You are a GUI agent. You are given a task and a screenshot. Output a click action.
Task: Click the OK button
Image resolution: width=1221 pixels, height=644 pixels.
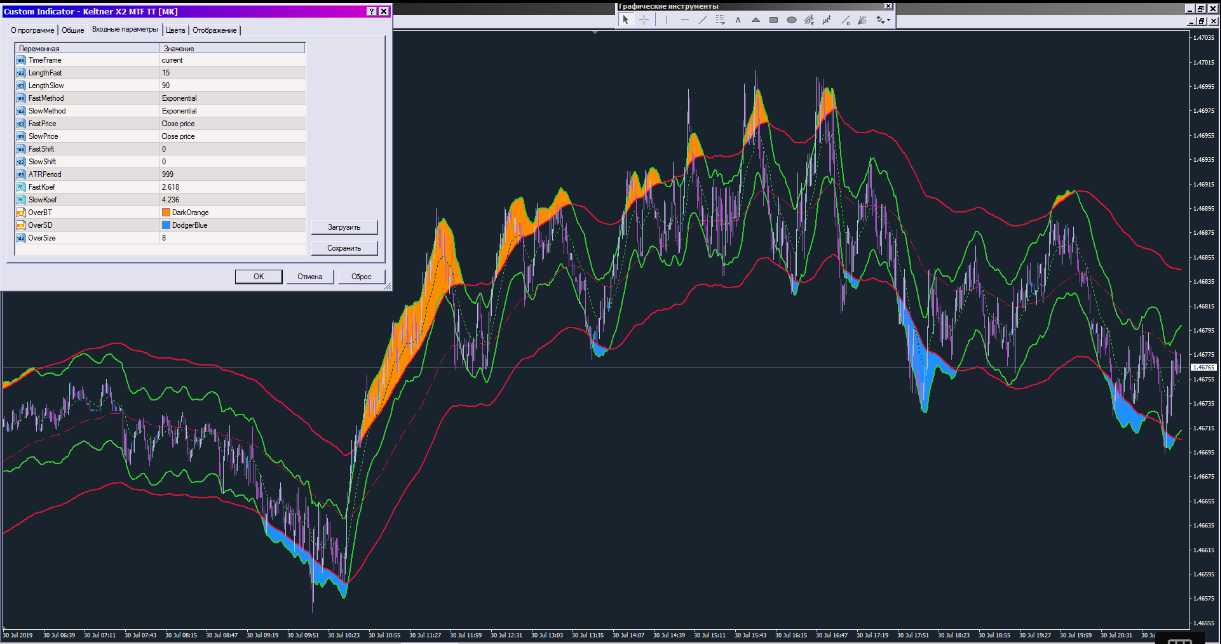258,276
